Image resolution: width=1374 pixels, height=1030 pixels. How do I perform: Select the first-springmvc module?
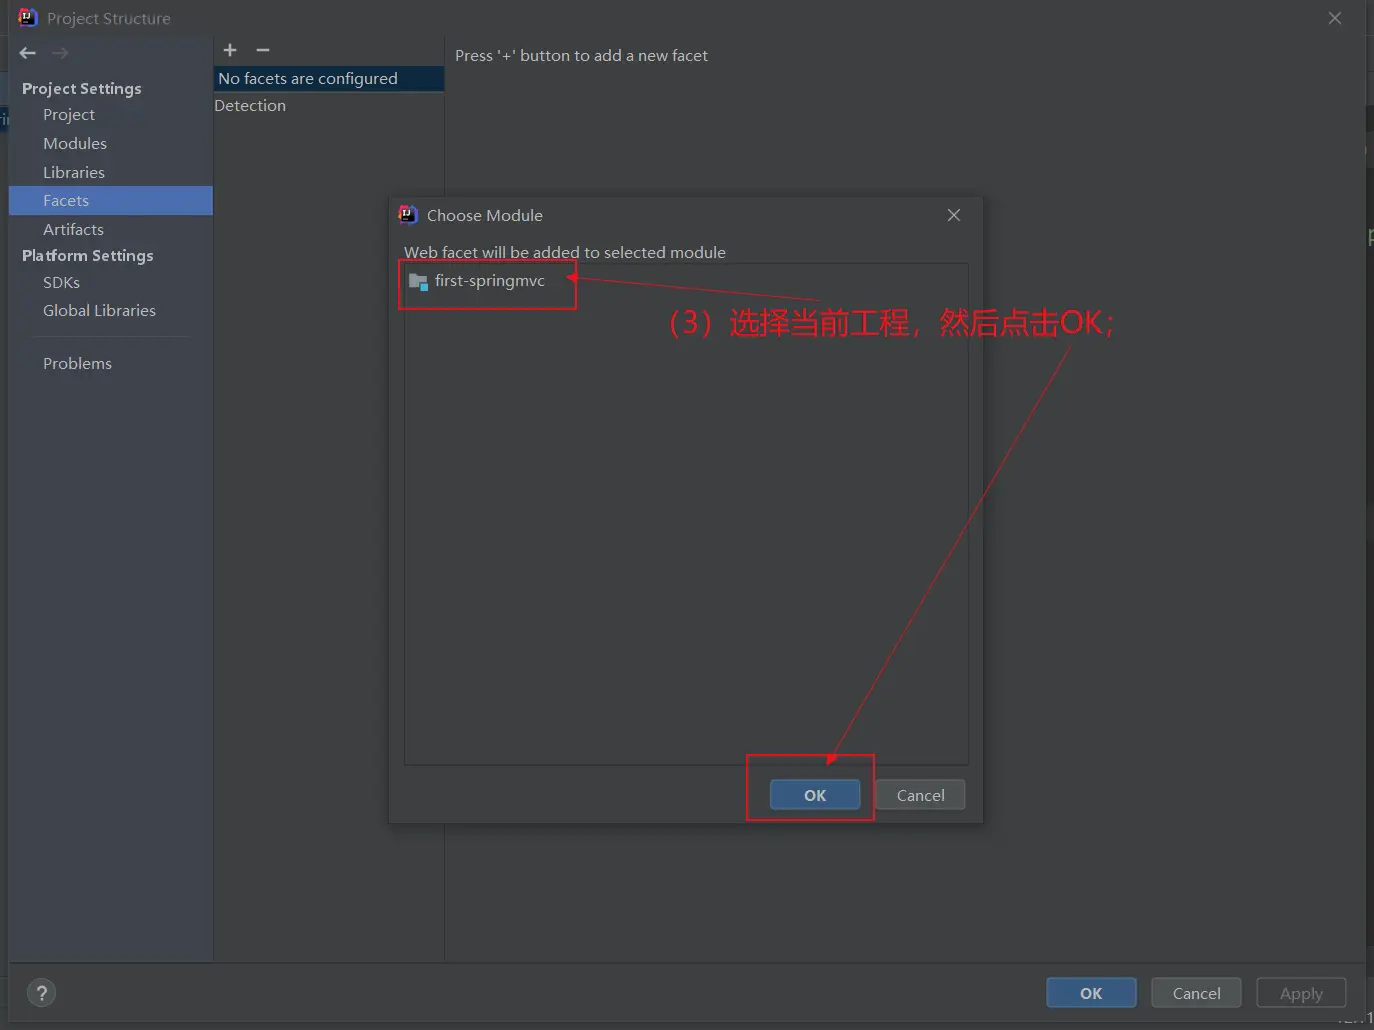pos(489,281)
